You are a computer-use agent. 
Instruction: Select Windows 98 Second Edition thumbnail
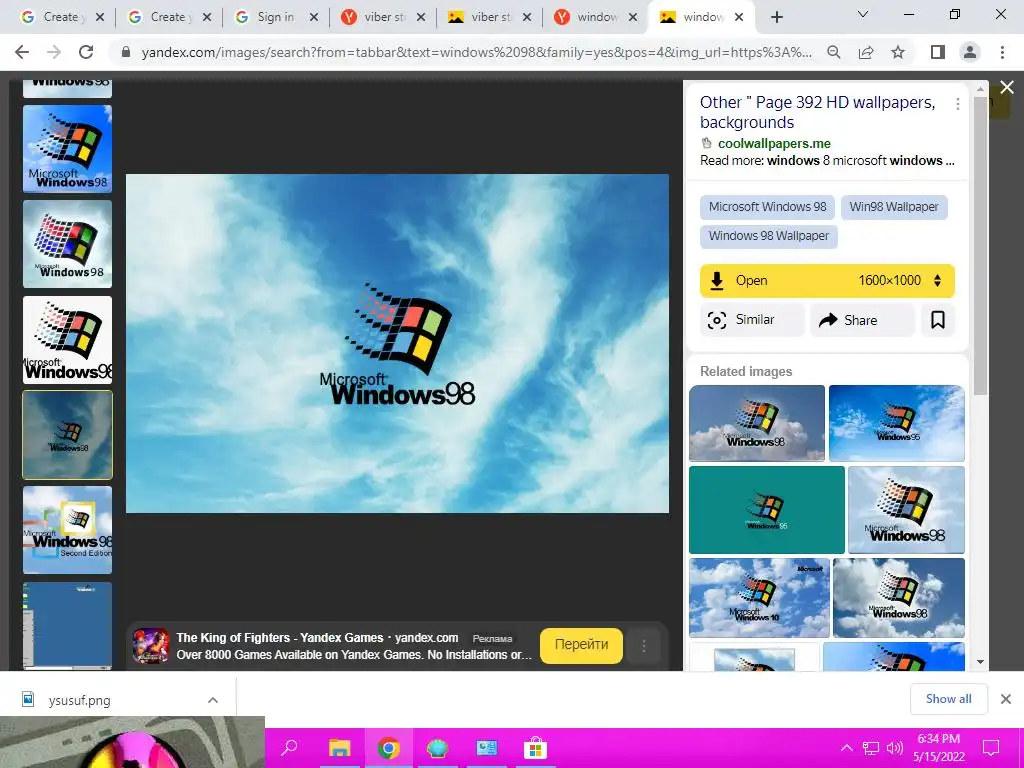pyautogui.click(x=67, y=530)
